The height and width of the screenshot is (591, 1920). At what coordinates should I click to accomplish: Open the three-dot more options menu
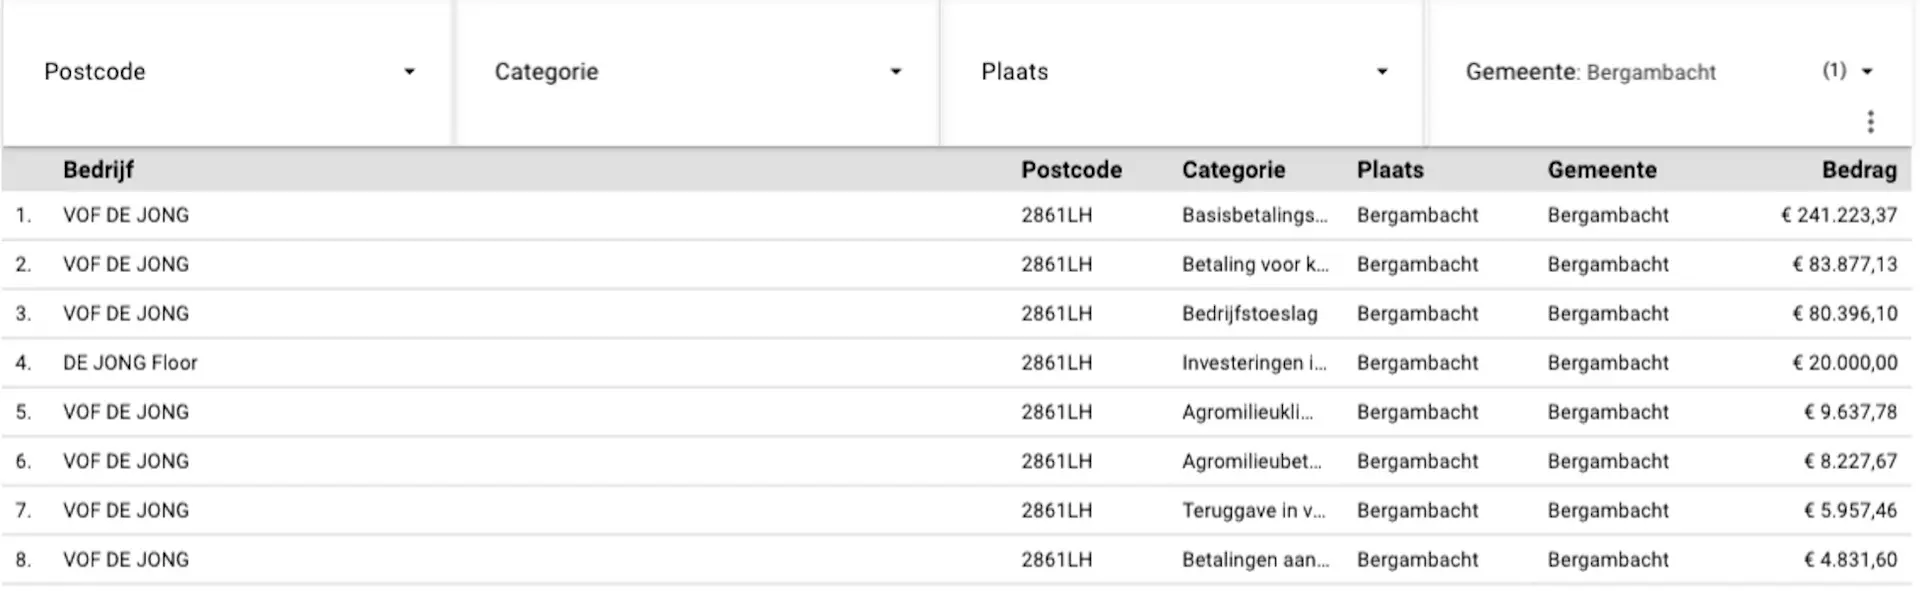[x=1869, y=122]
